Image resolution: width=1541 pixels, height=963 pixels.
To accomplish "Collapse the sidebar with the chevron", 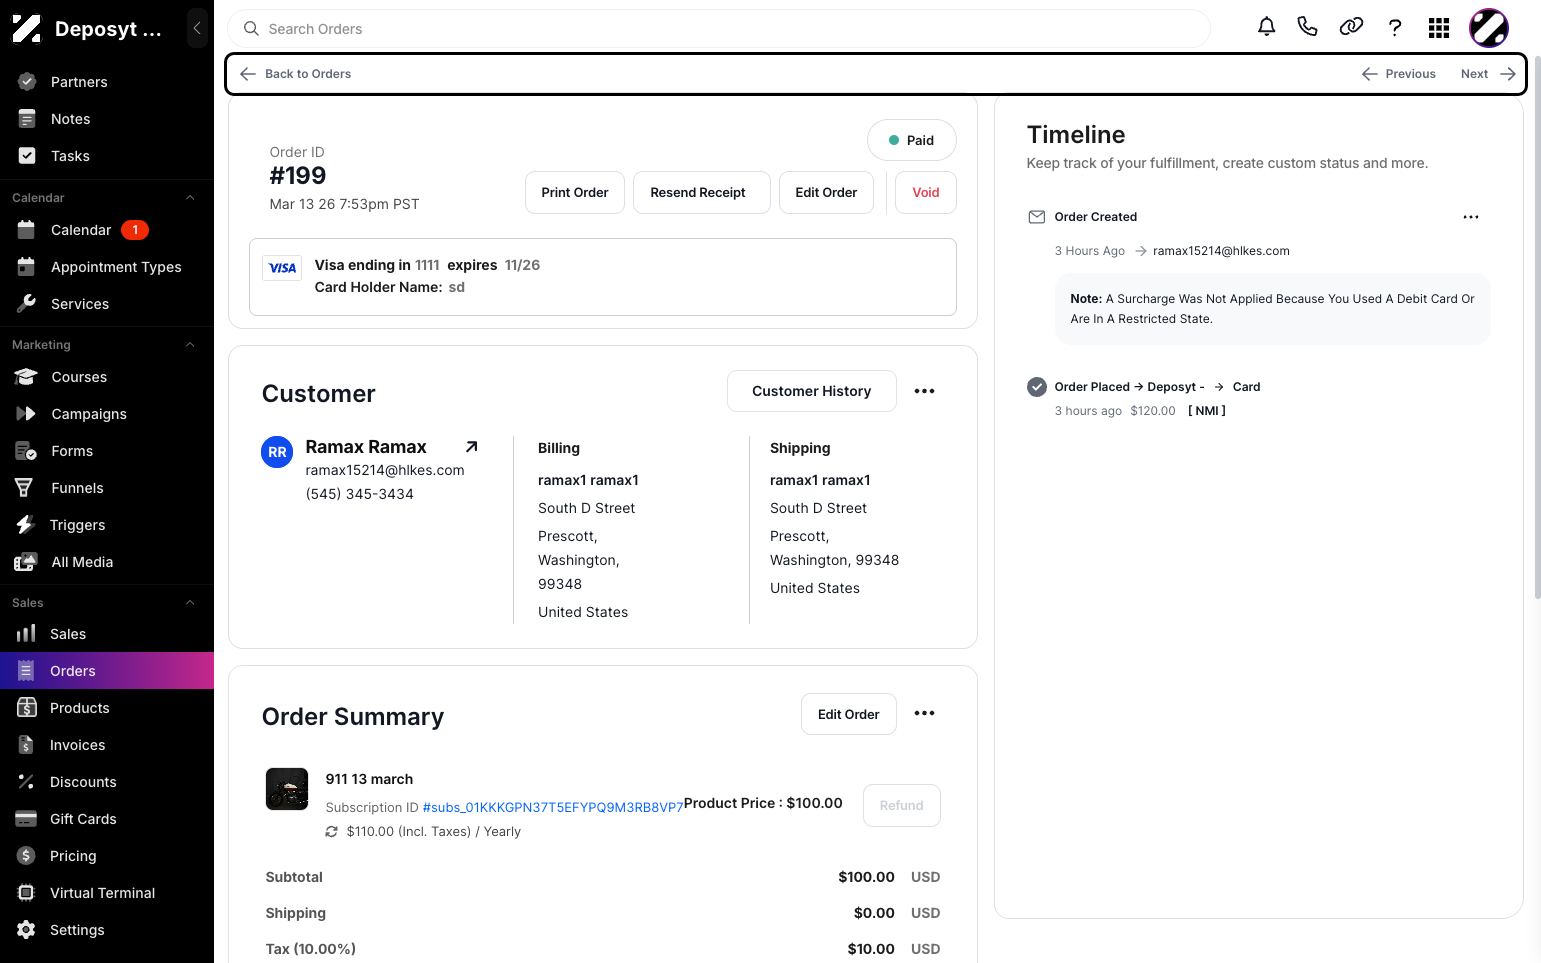I will pyautogui.click(x=197, y=28).
